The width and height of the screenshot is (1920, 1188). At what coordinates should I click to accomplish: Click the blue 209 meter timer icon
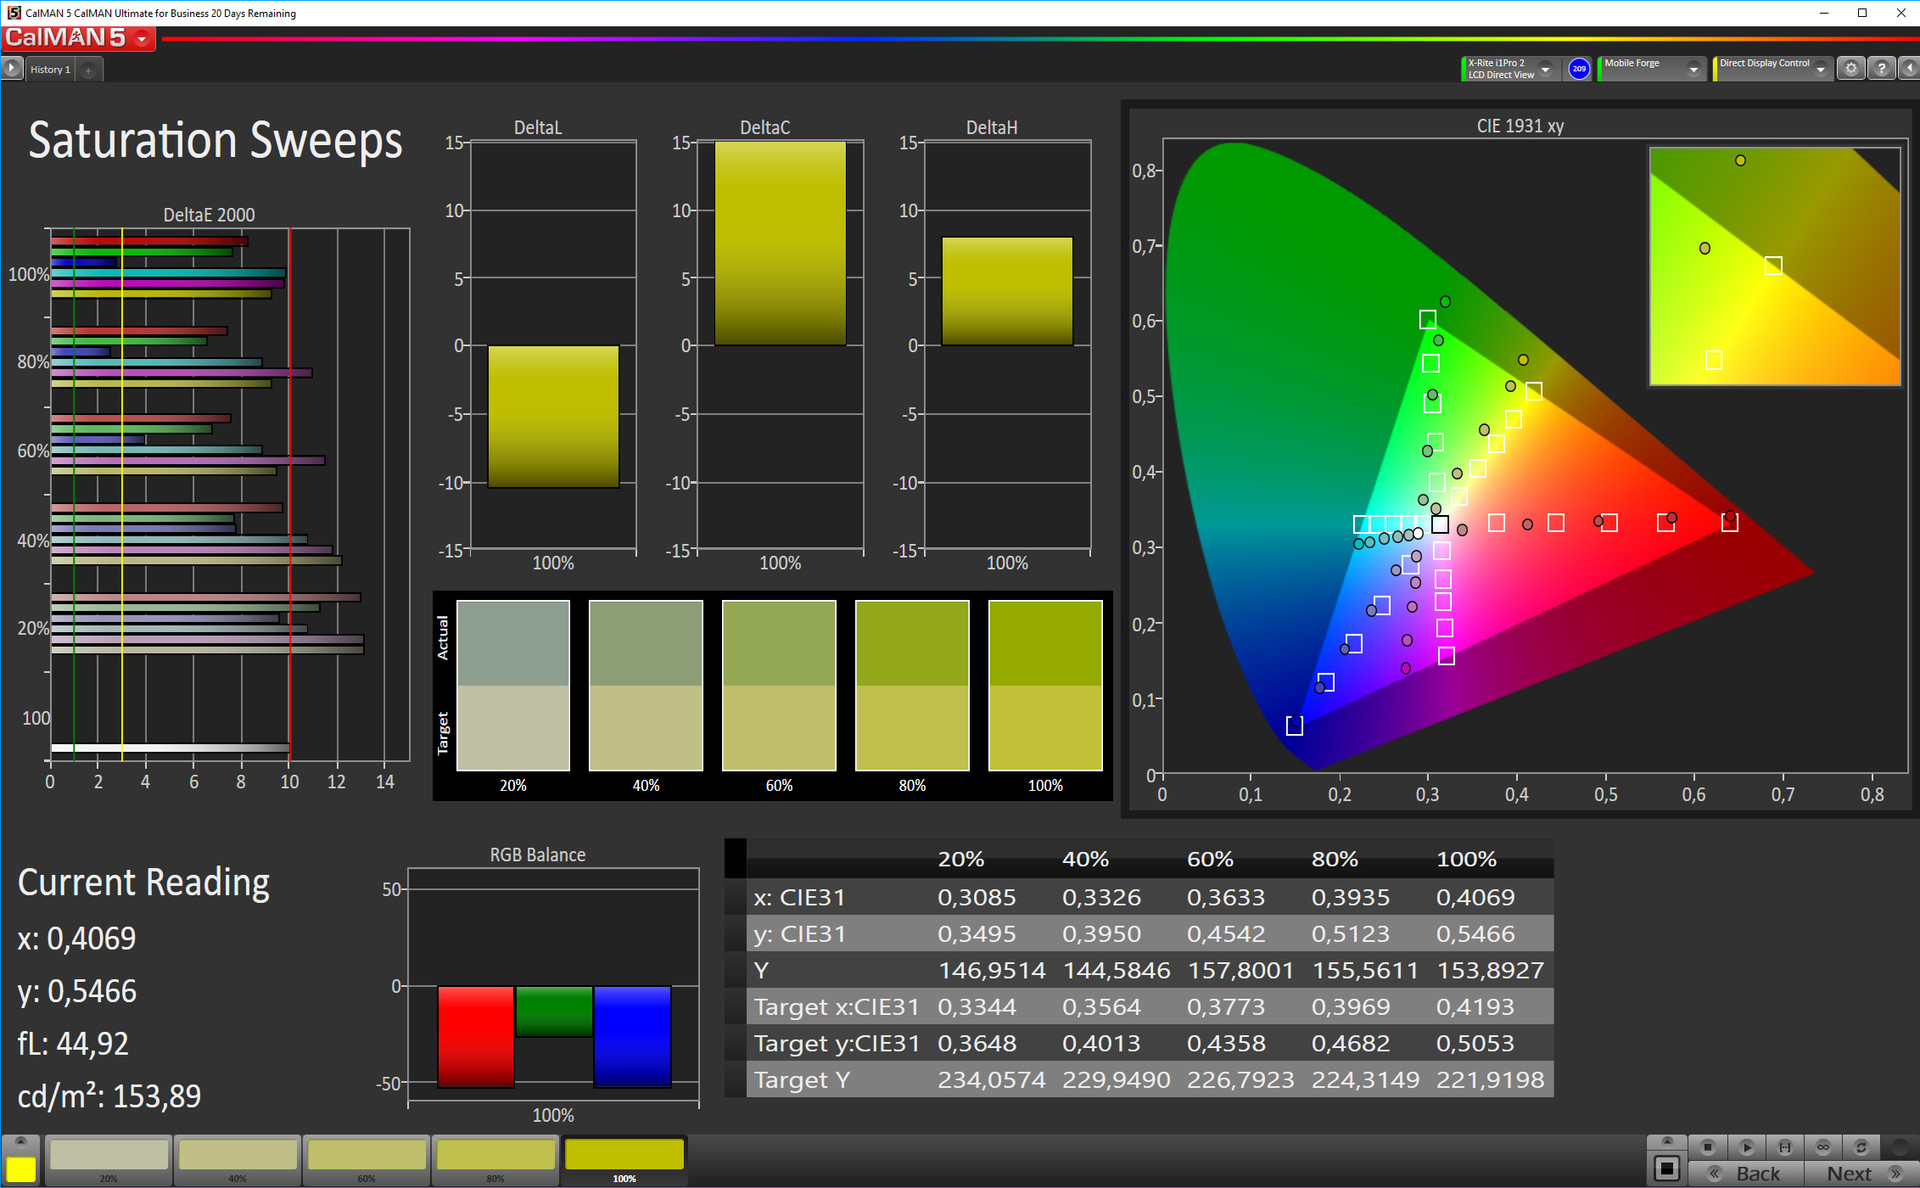(x=1579, y=69)
